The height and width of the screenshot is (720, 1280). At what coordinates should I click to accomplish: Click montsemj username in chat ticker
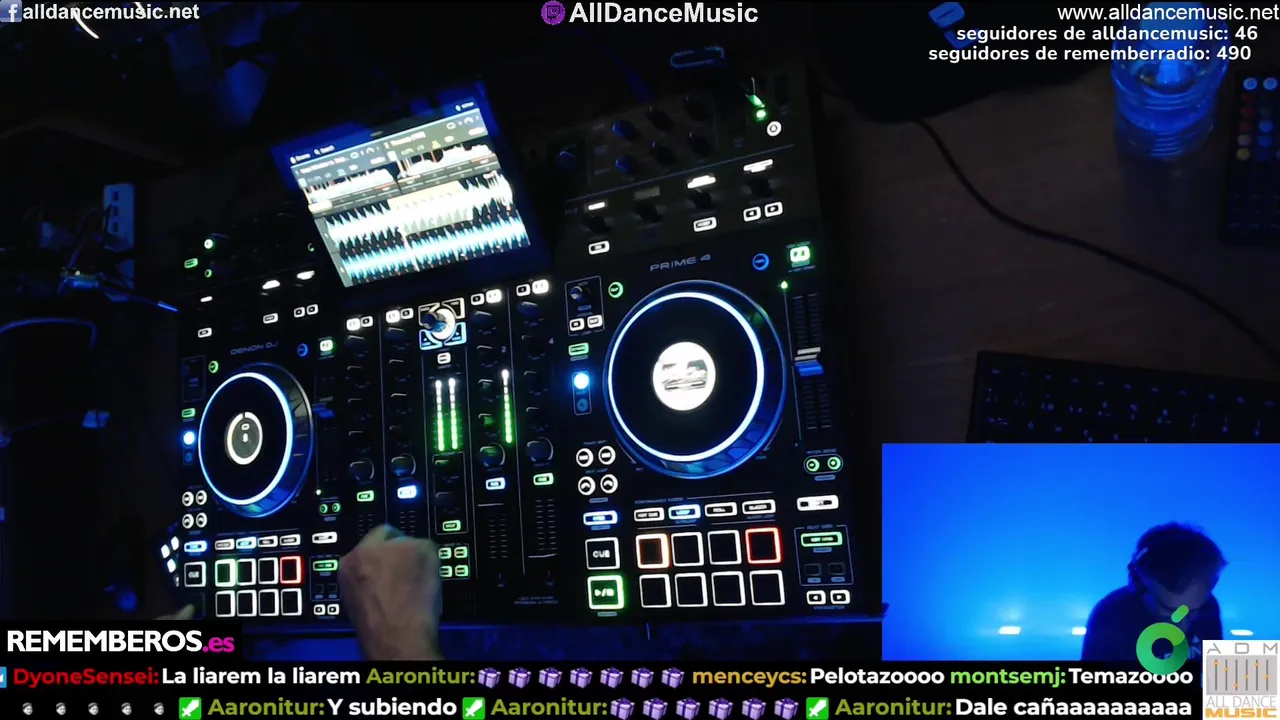tap(1007, 677)
